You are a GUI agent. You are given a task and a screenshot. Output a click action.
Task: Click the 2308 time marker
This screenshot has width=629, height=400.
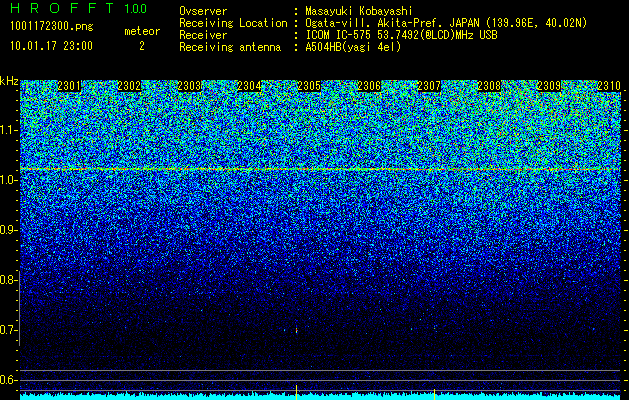[489, 86]
